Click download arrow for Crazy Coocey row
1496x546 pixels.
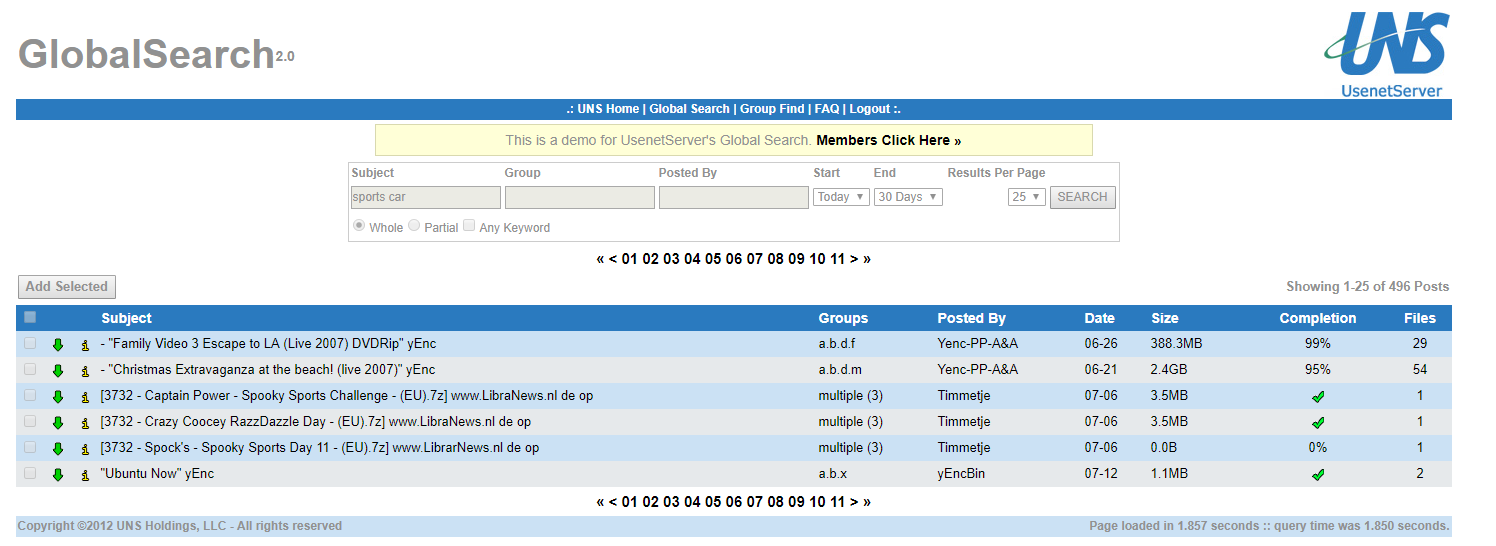tap(58, 422)
